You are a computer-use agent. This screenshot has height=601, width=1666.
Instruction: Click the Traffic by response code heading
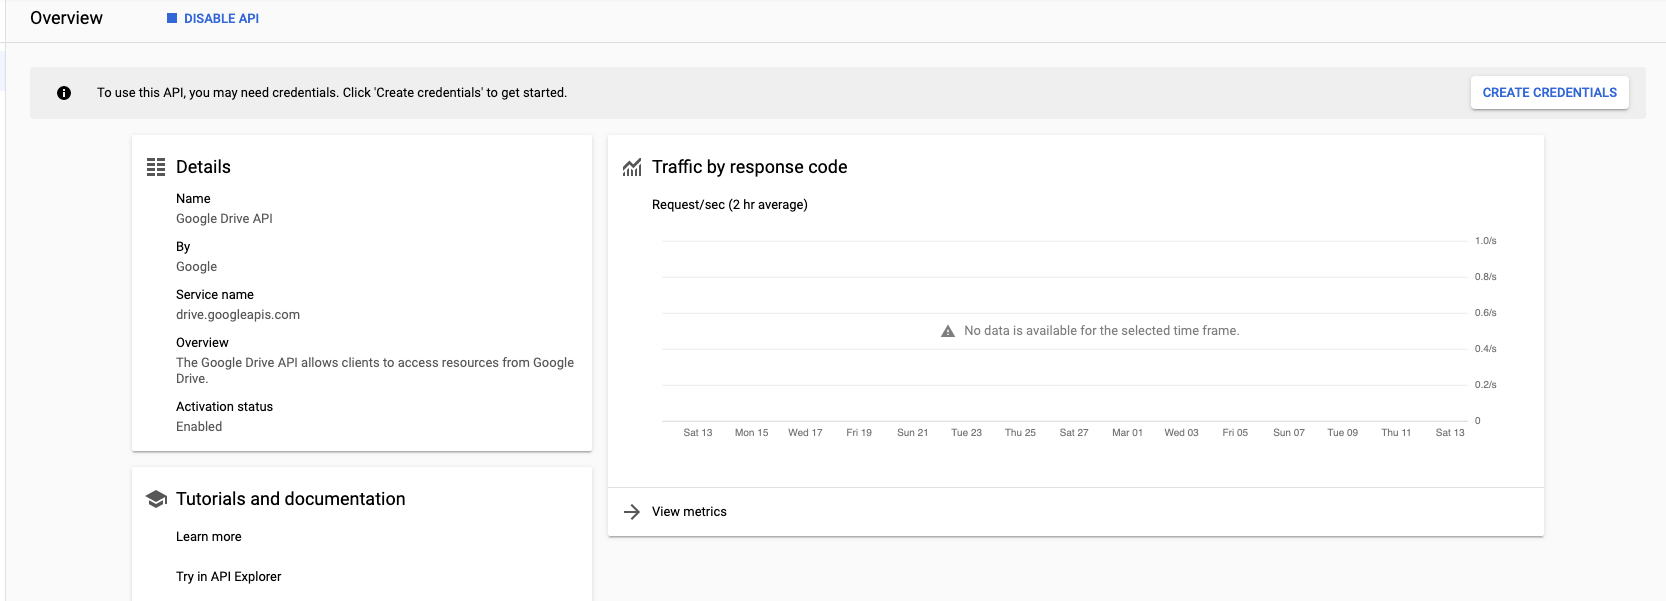[749, 167]
